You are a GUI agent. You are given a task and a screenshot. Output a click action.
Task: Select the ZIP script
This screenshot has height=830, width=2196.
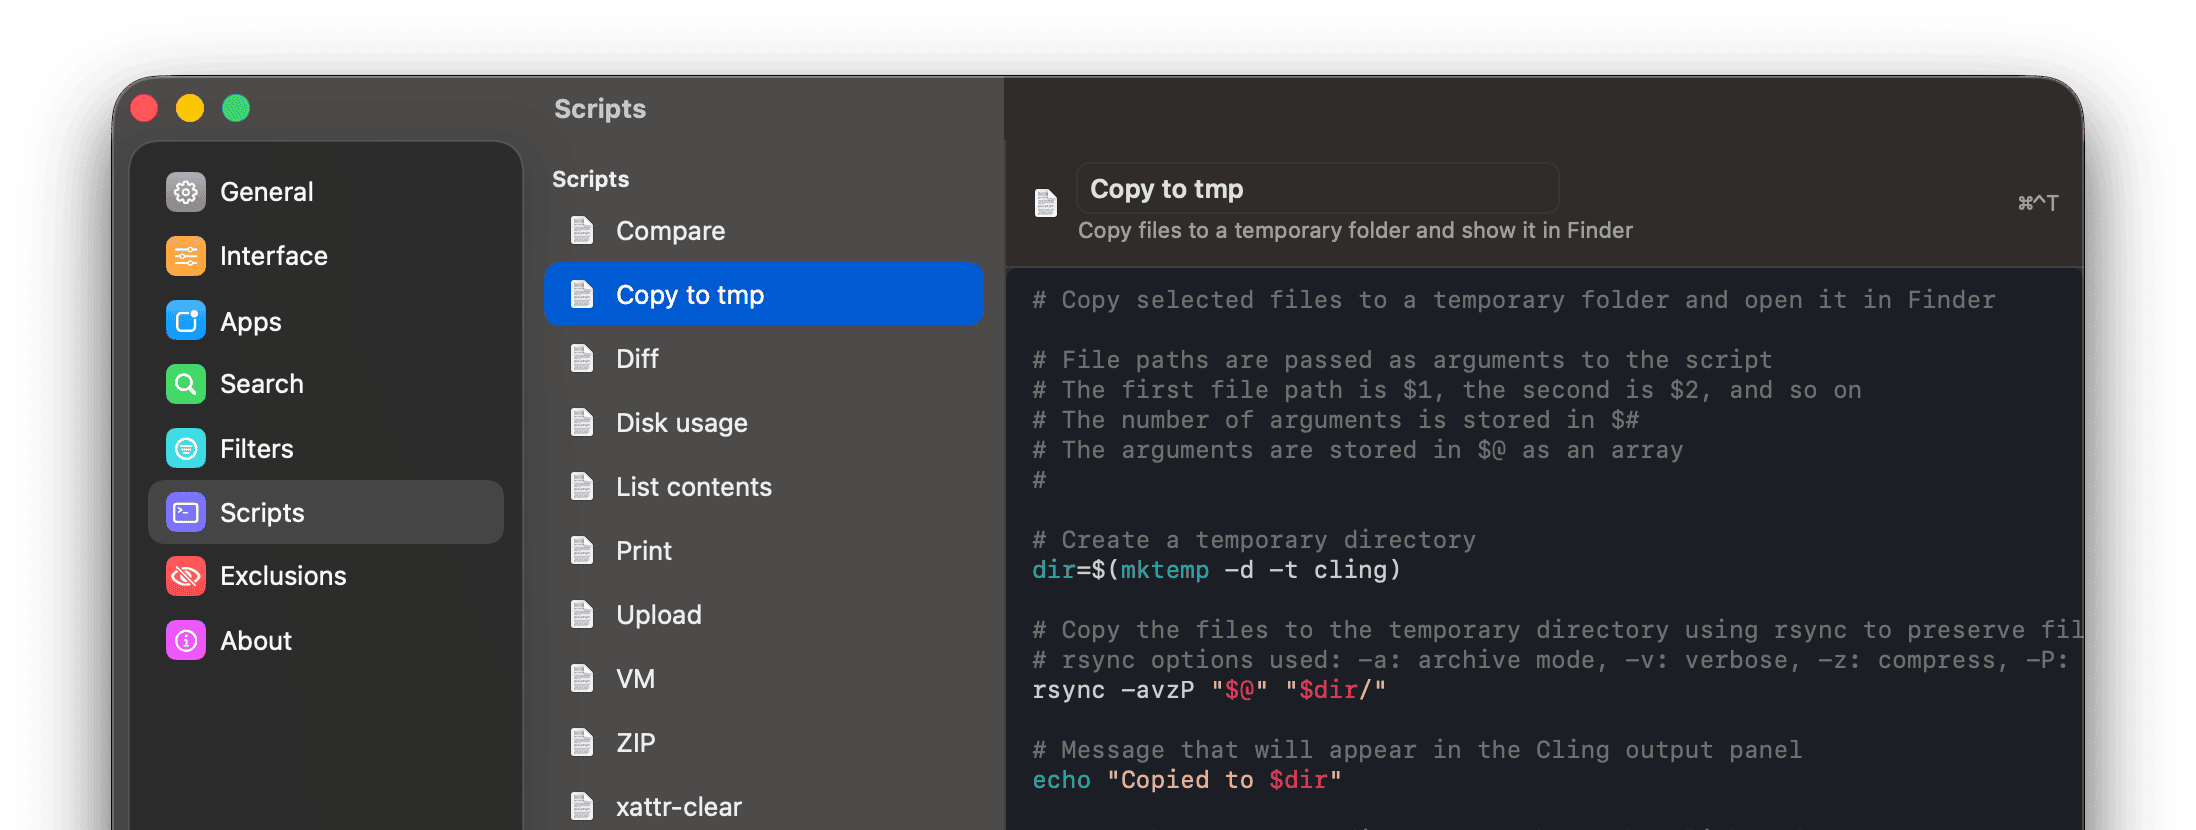pyautogui.click(x=764, y=742)
